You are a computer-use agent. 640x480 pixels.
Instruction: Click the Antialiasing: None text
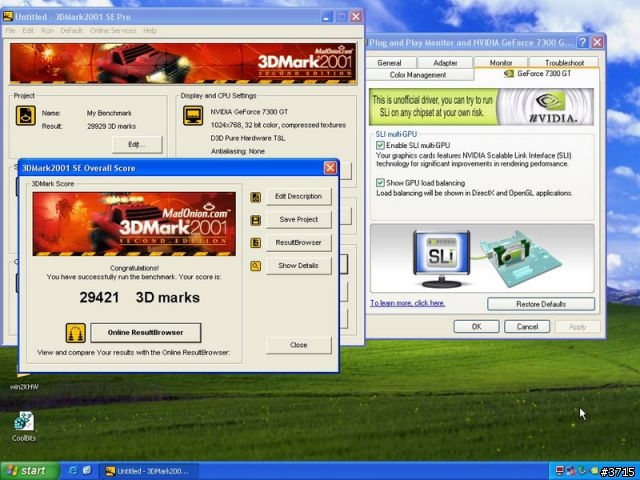pos(238,151)
